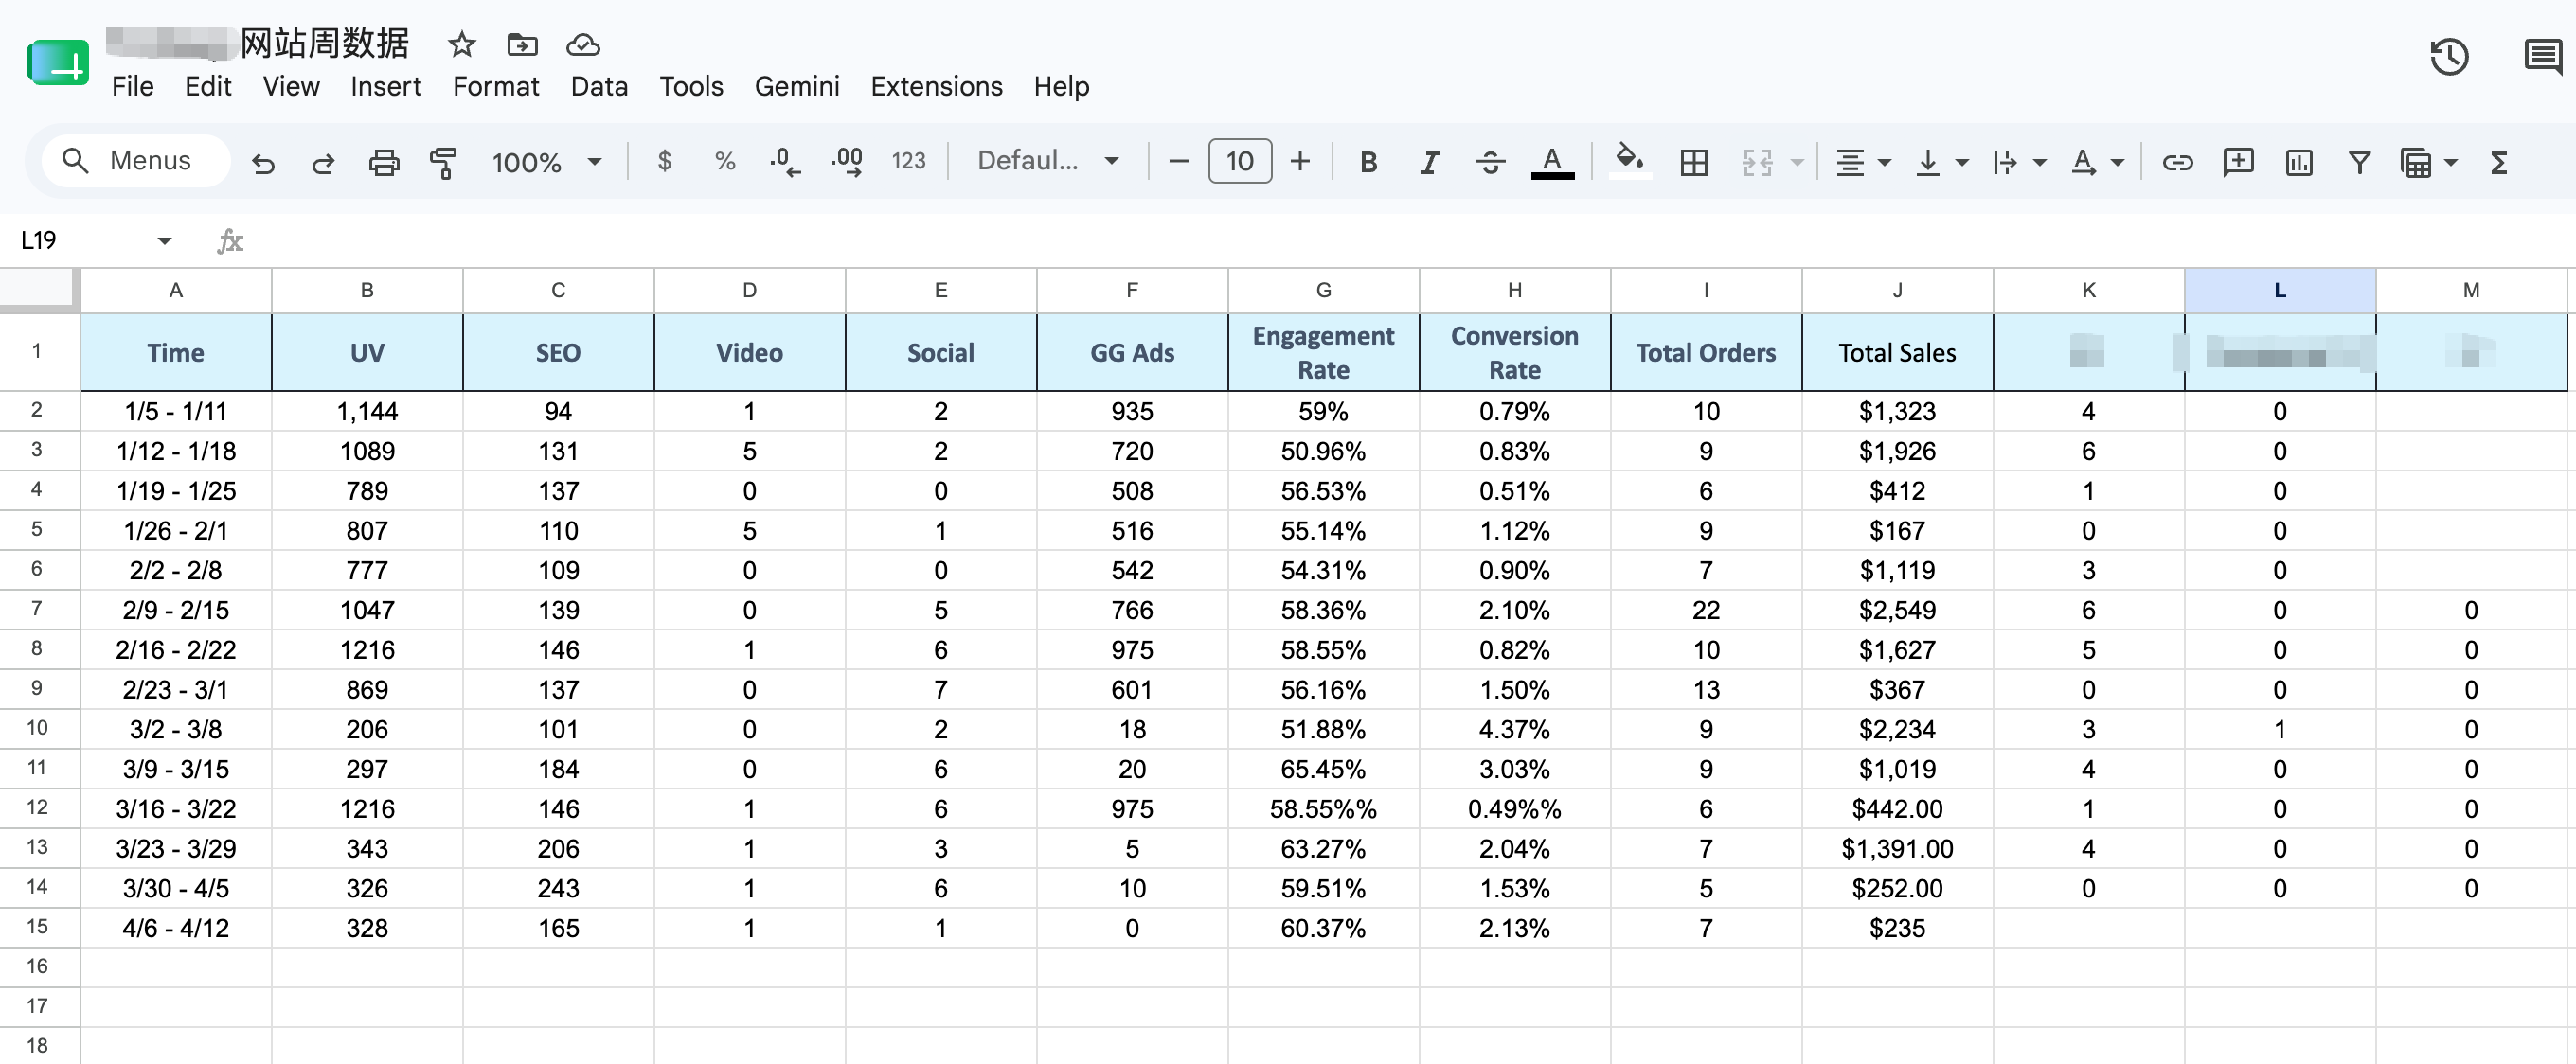Select the 4.37% conversion rate cell
Screen dimensions: 2576x1064
click(x=1514, y=729)
